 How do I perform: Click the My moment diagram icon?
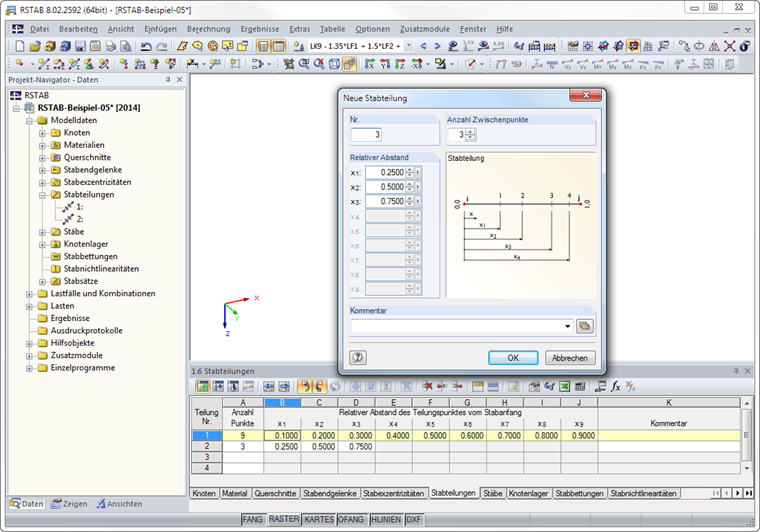point(613,64)
